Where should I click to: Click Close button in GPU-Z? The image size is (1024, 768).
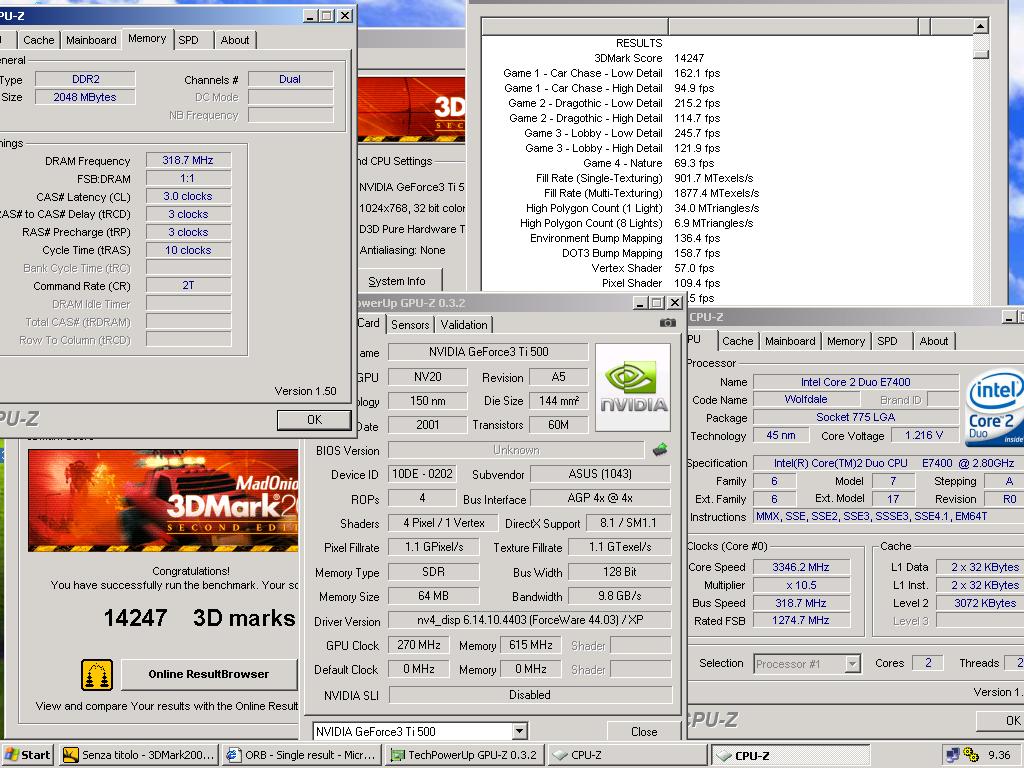(x=644, y=731)
